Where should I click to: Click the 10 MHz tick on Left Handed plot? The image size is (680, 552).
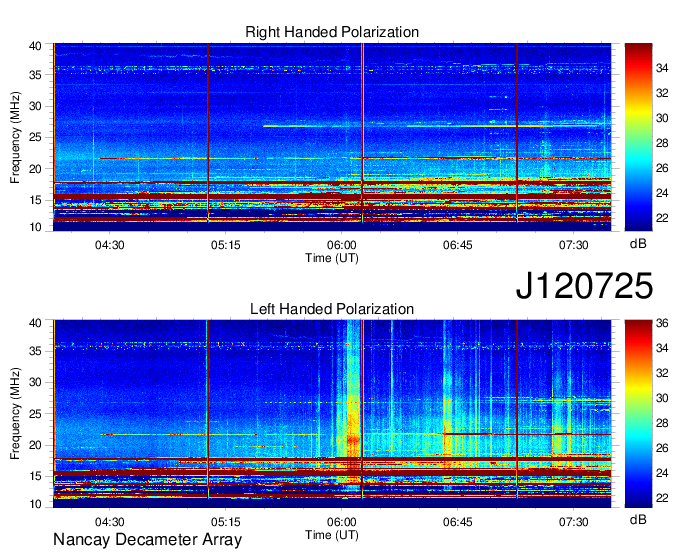[x=35, y=504]
